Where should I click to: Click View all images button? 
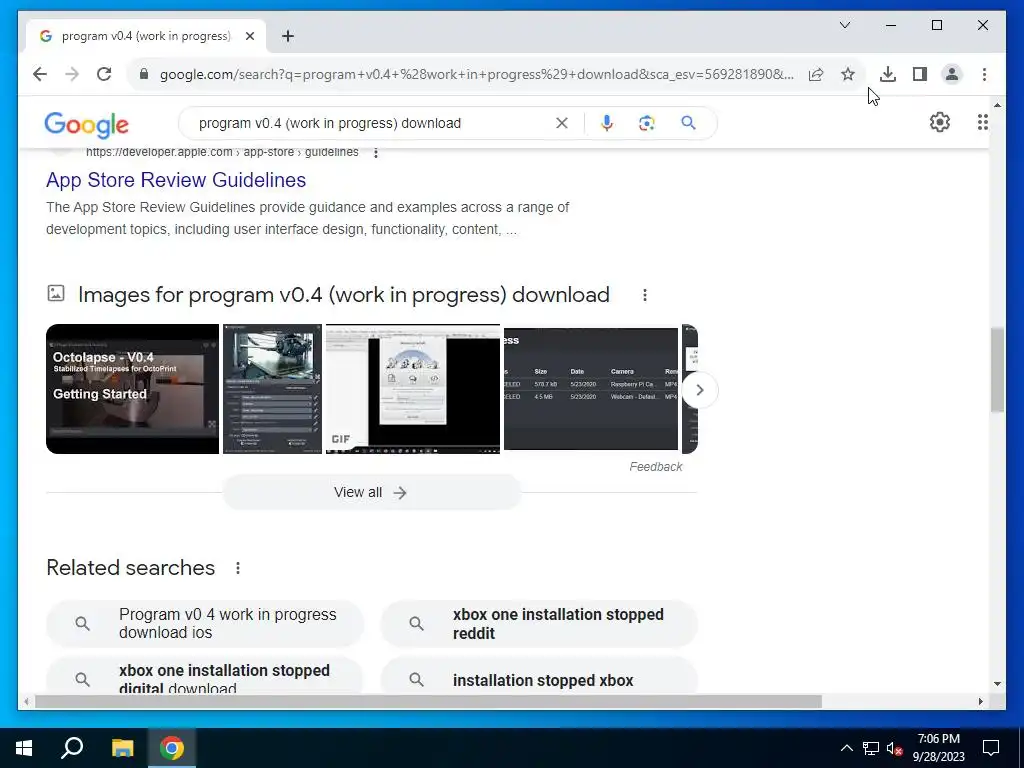[371, 492]
